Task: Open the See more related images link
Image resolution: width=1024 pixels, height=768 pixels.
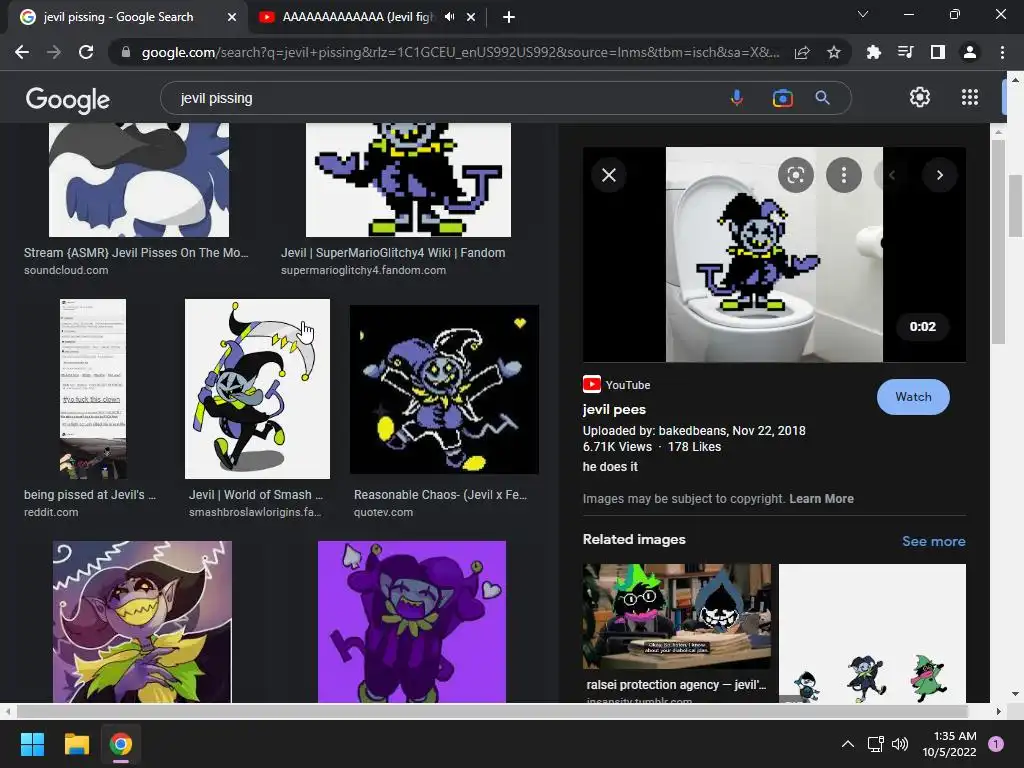Action: tap(934, 541)
